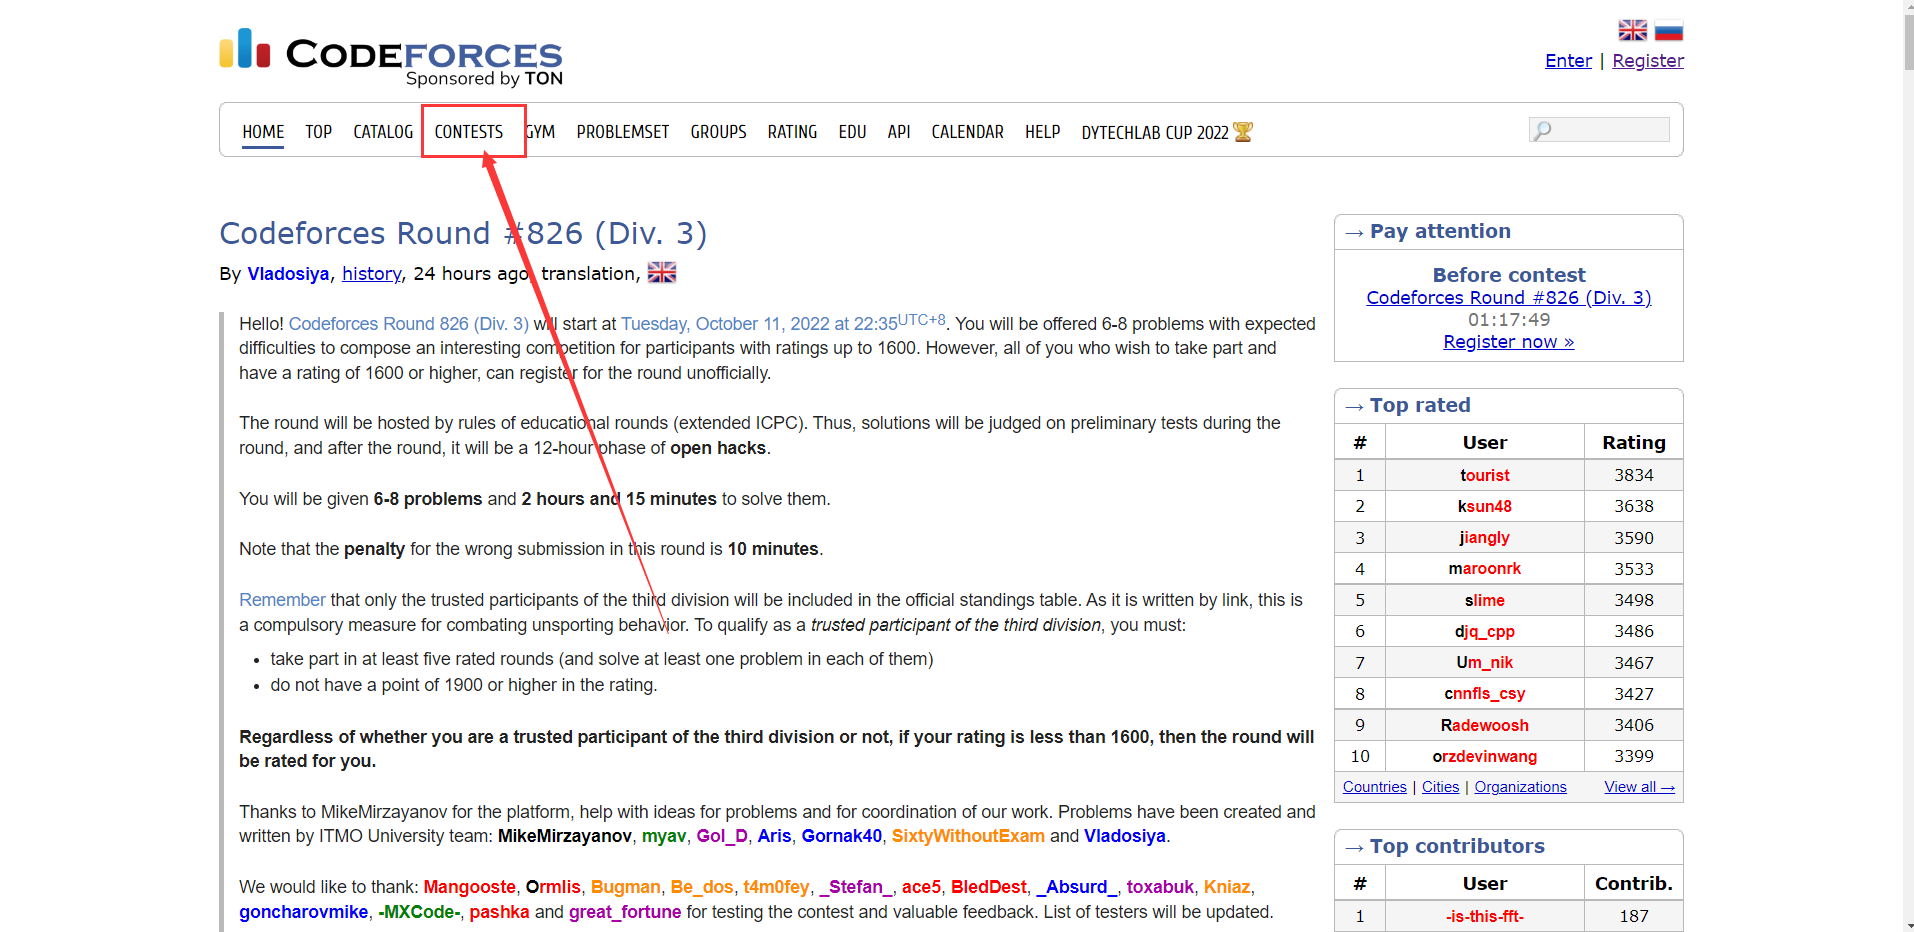Open the HOME menu item
Screen dimensions: 1914x932
coord(263,132)
